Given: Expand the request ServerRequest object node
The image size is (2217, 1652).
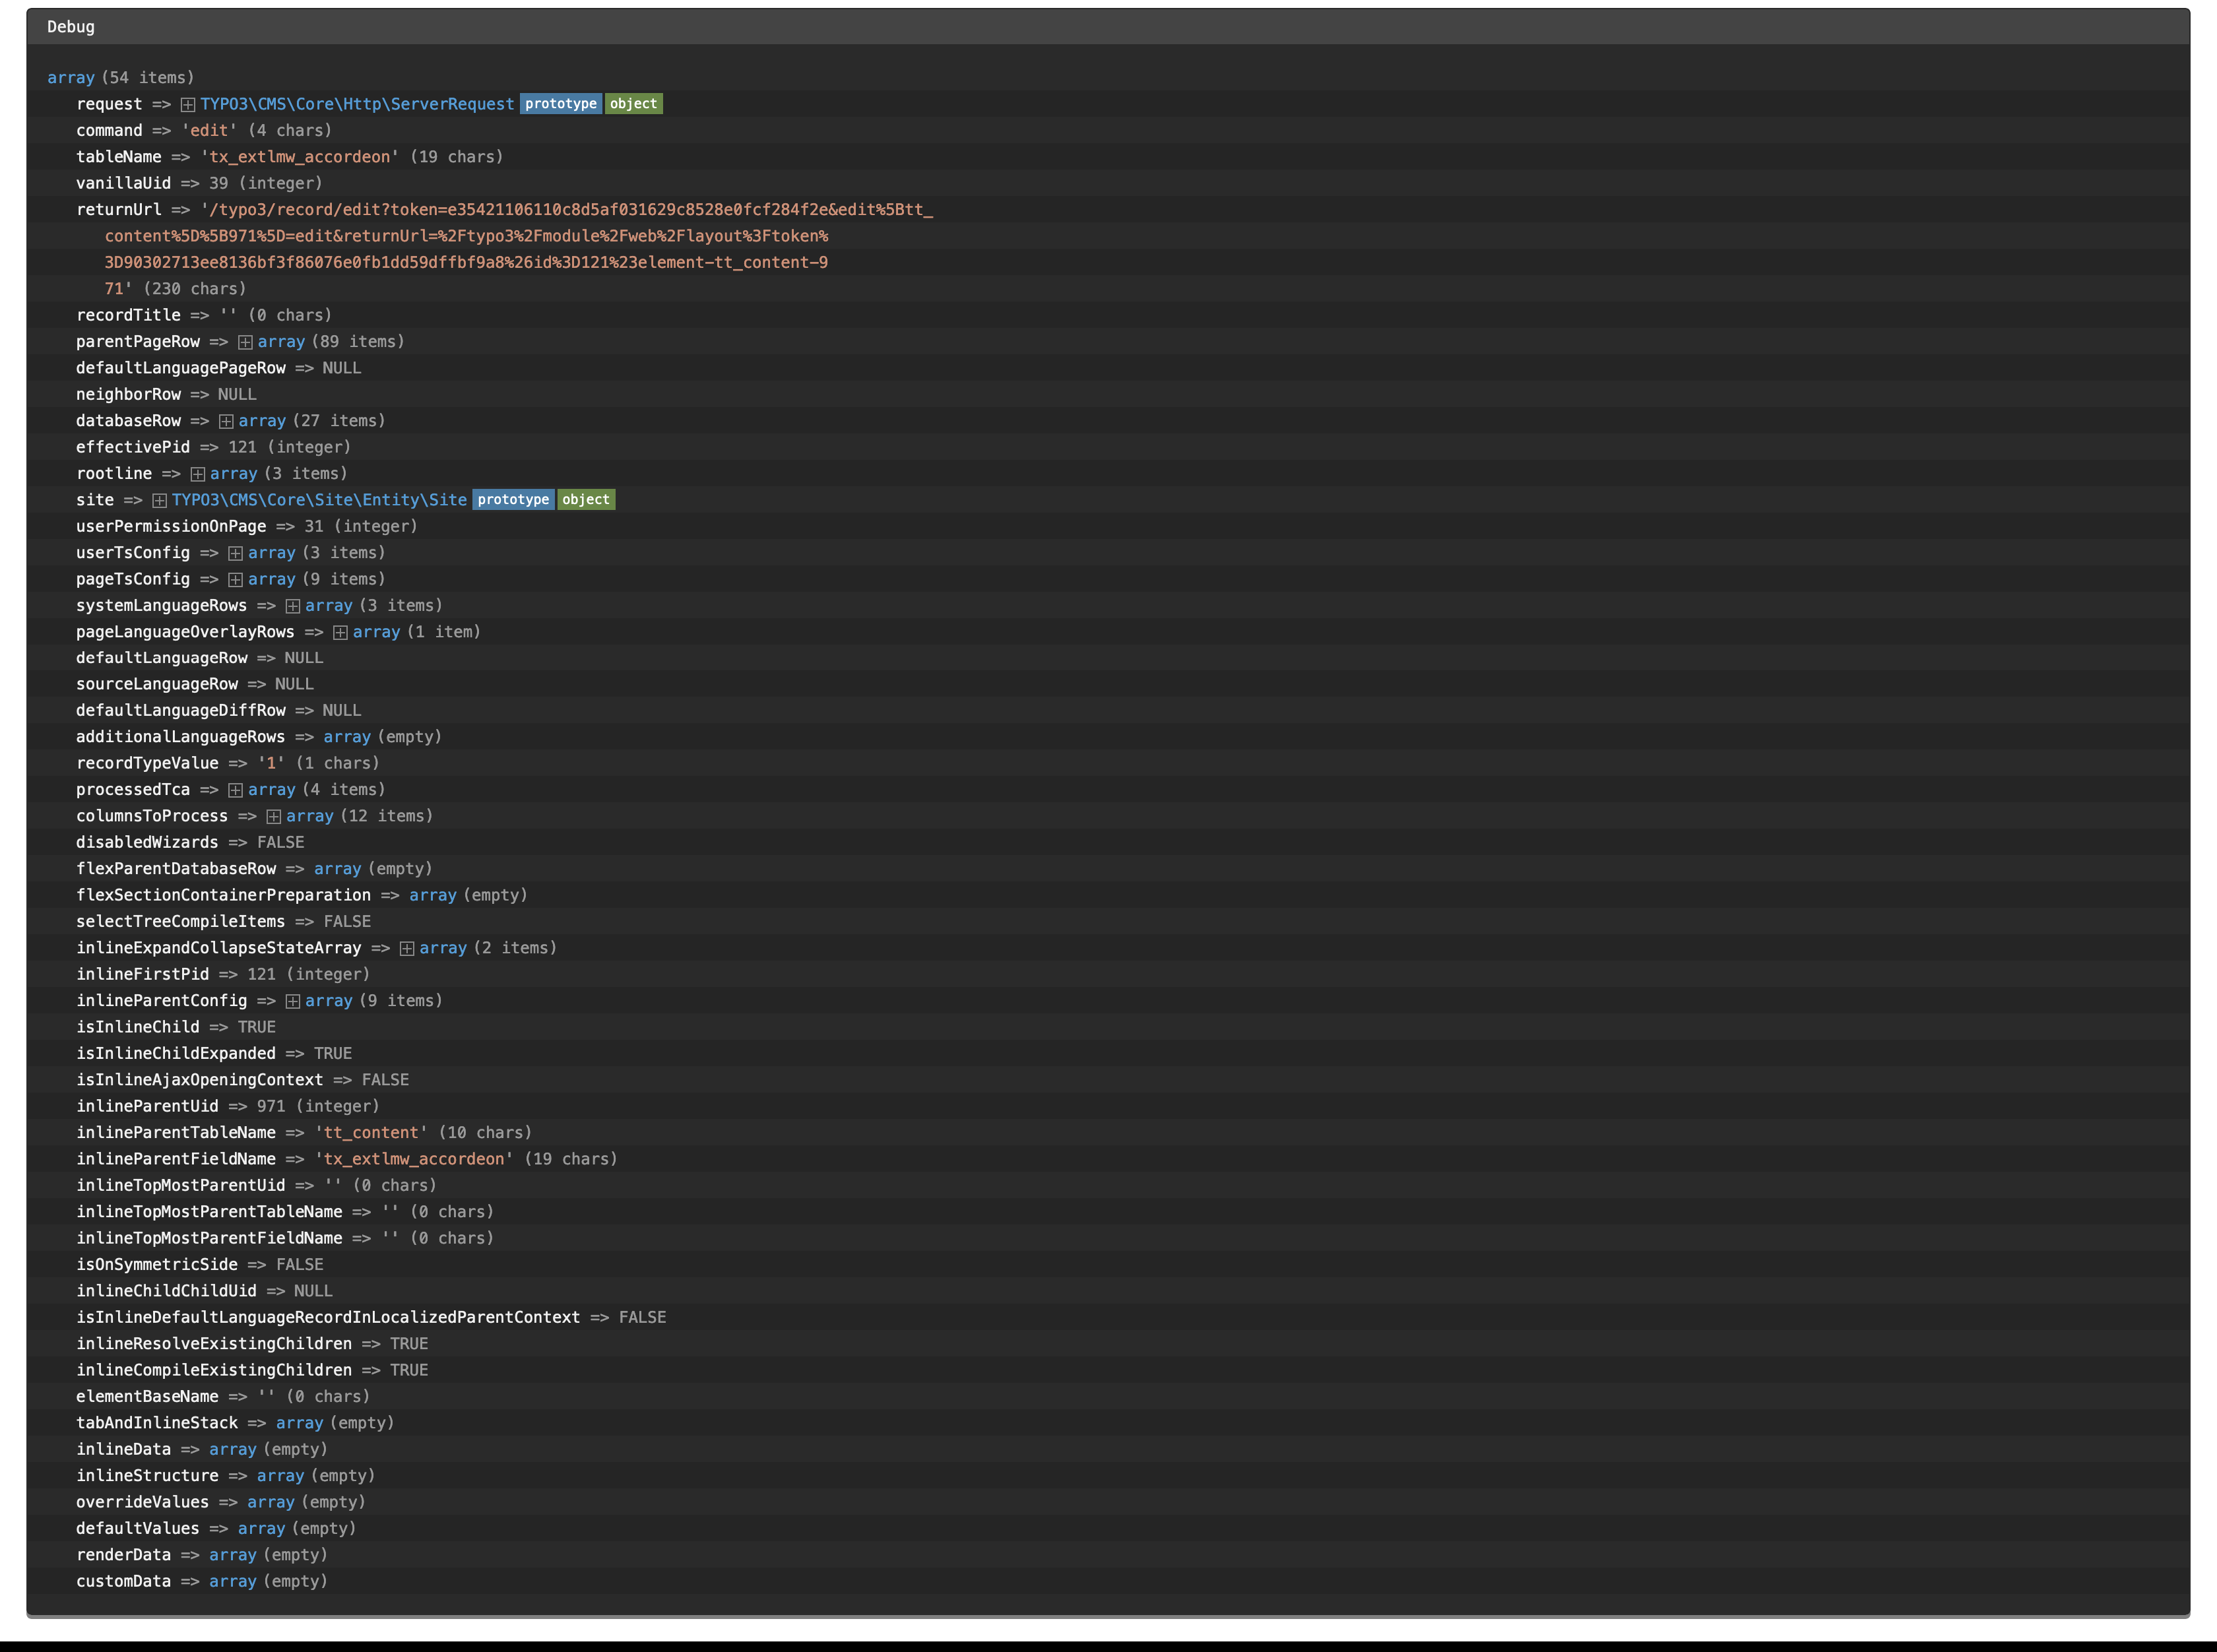Looking at the screenshot, I should (188, 105).
